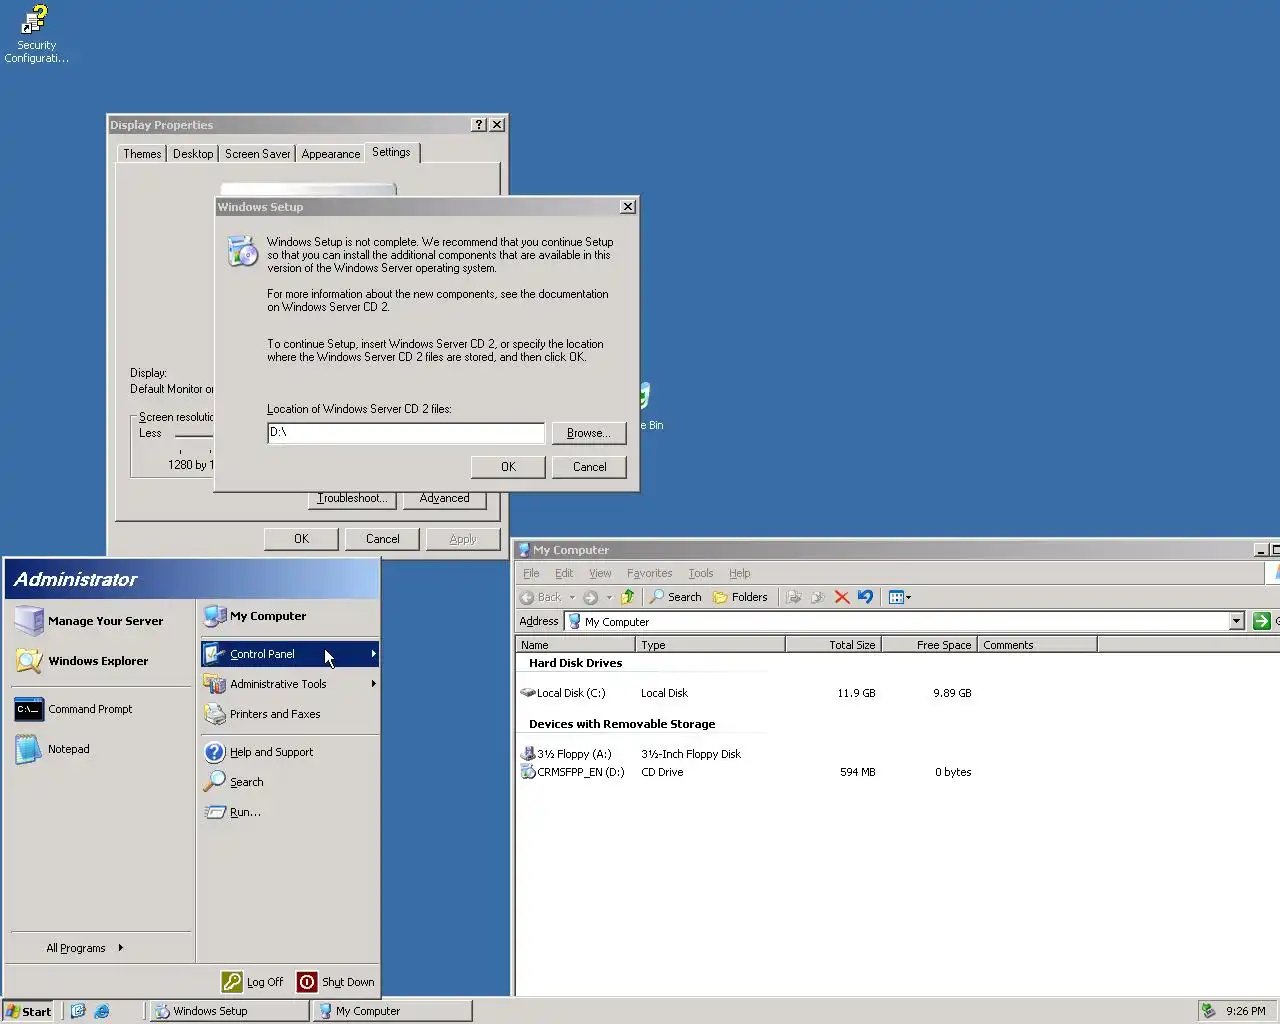Click the Manage Your Server icon
1280x1024 pixels.
click(x=29, y=621)
